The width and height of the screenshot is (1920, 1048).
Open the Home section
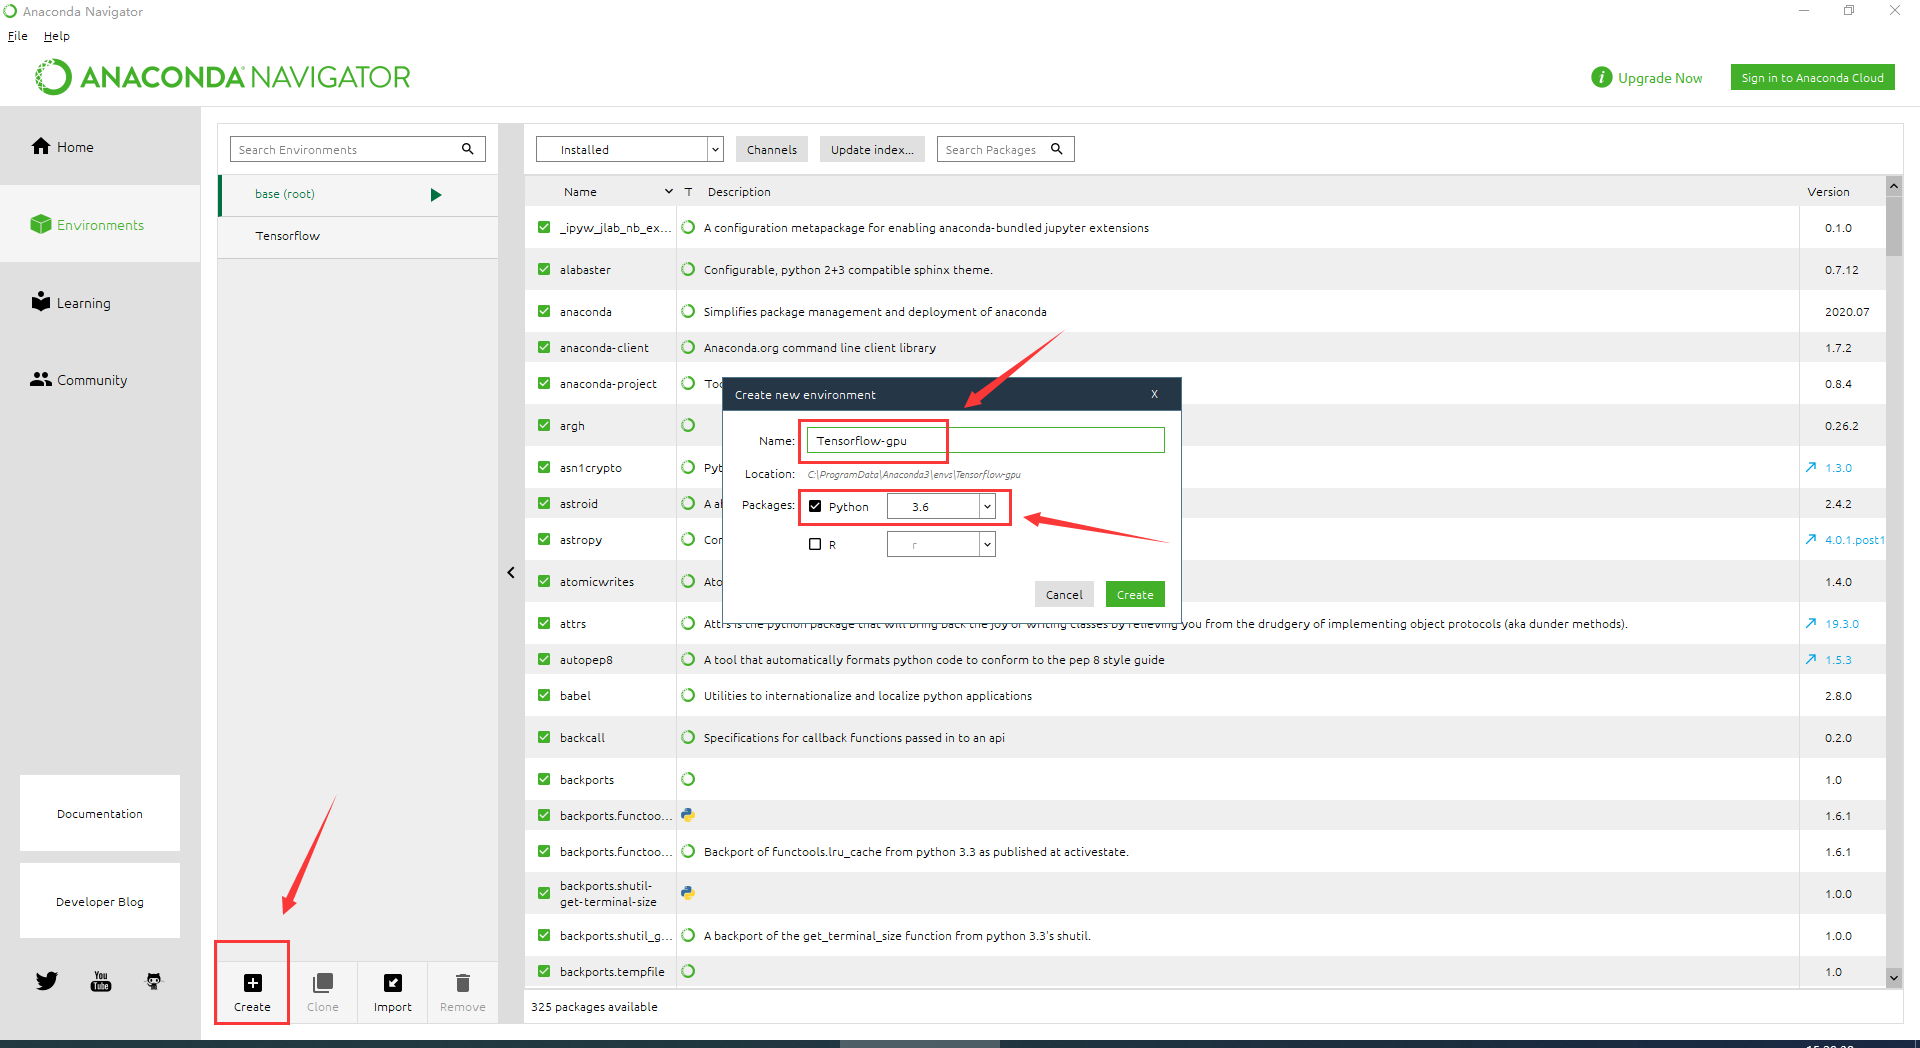tap(62, 147)
